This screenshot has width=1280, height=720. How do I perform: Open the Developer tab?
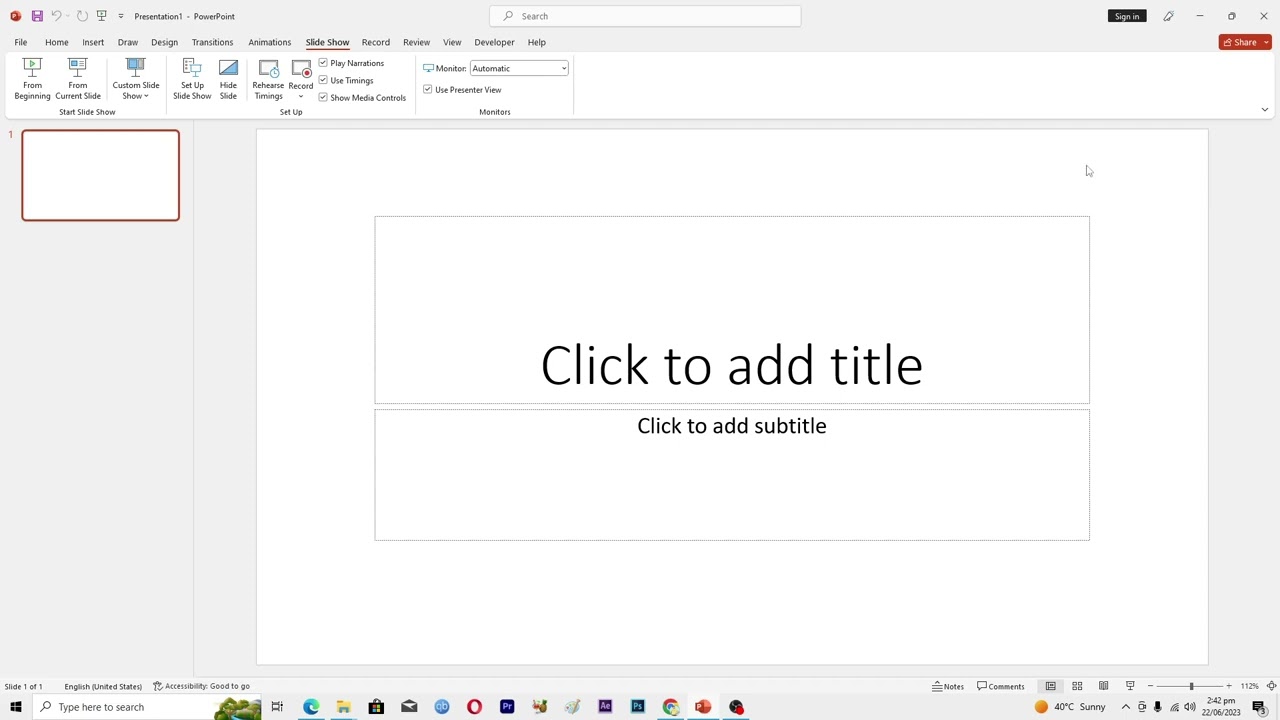pyautogui.click(x=494, y=42)
